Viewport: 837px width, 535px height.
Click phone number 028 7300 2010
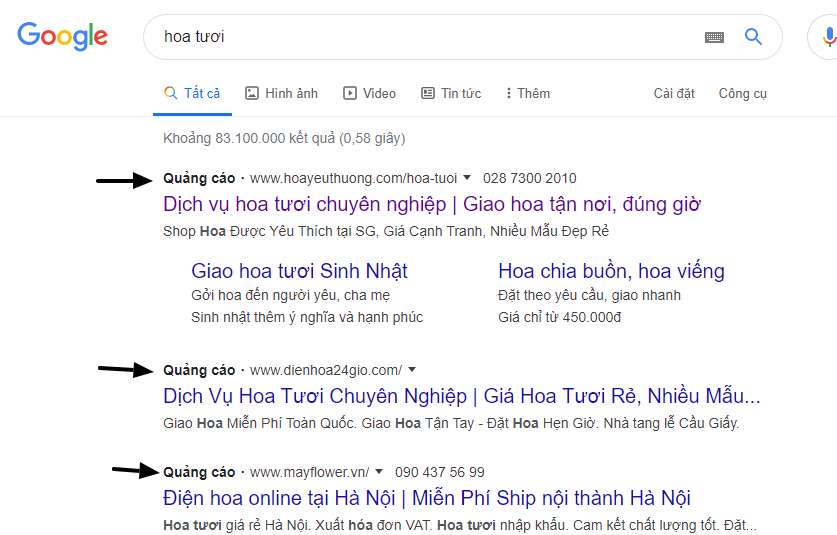(x=530, y=178)
